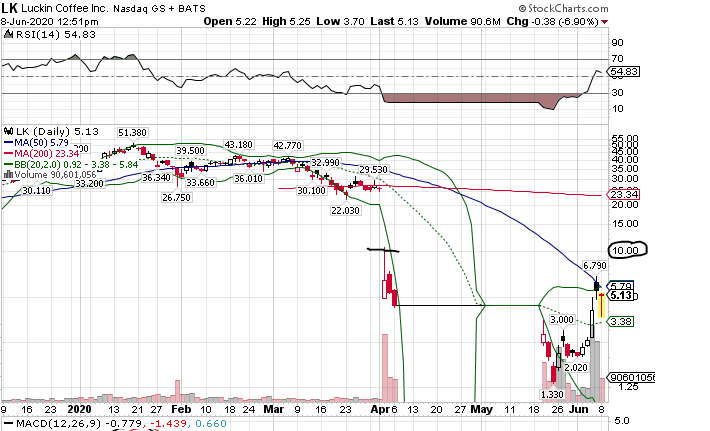
Task: Click the RSI(14) 54.83 legend text
Action: tap(56, 34)
